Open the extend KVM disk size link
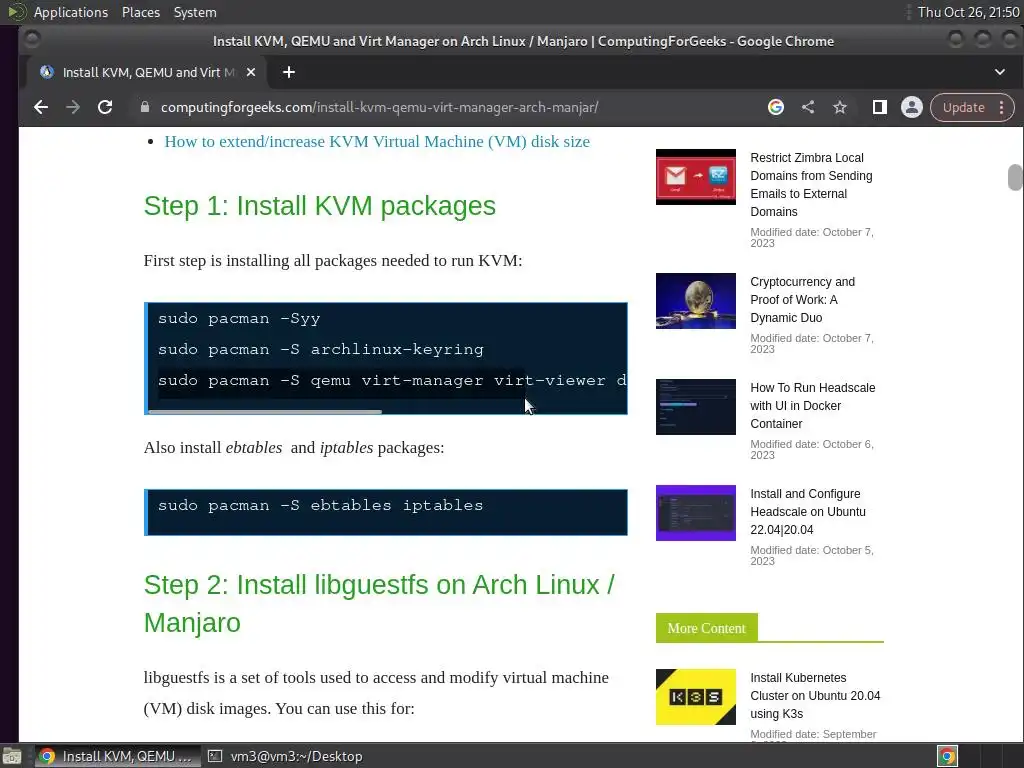Viewport: 1024px width, 768px height. [x=377, y=142]
